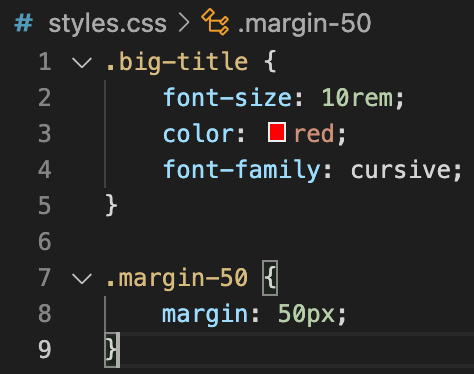Click the font-family property name

242,170
